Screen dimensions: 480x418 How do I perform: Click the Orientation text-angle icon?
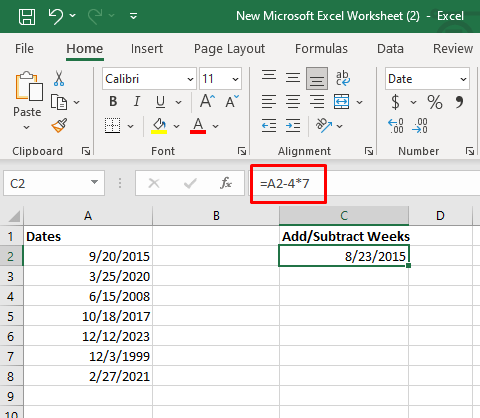point(324,126)
